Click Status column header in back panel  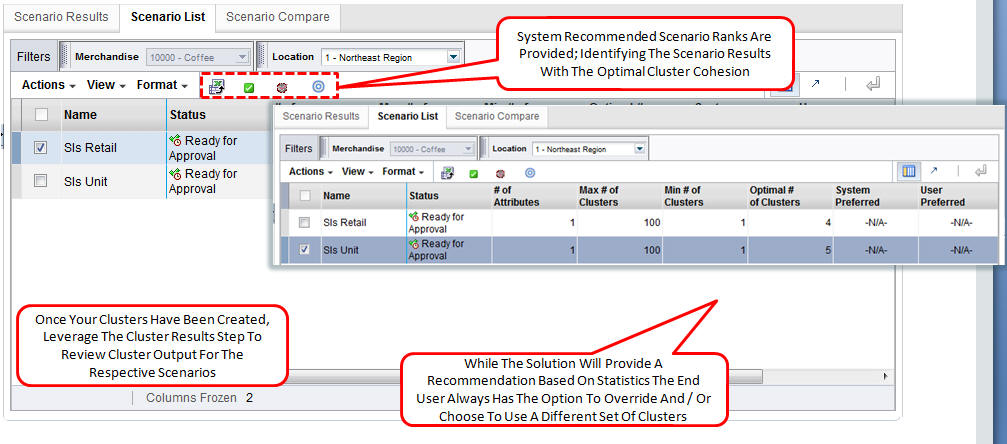click(x=218, y=115)
